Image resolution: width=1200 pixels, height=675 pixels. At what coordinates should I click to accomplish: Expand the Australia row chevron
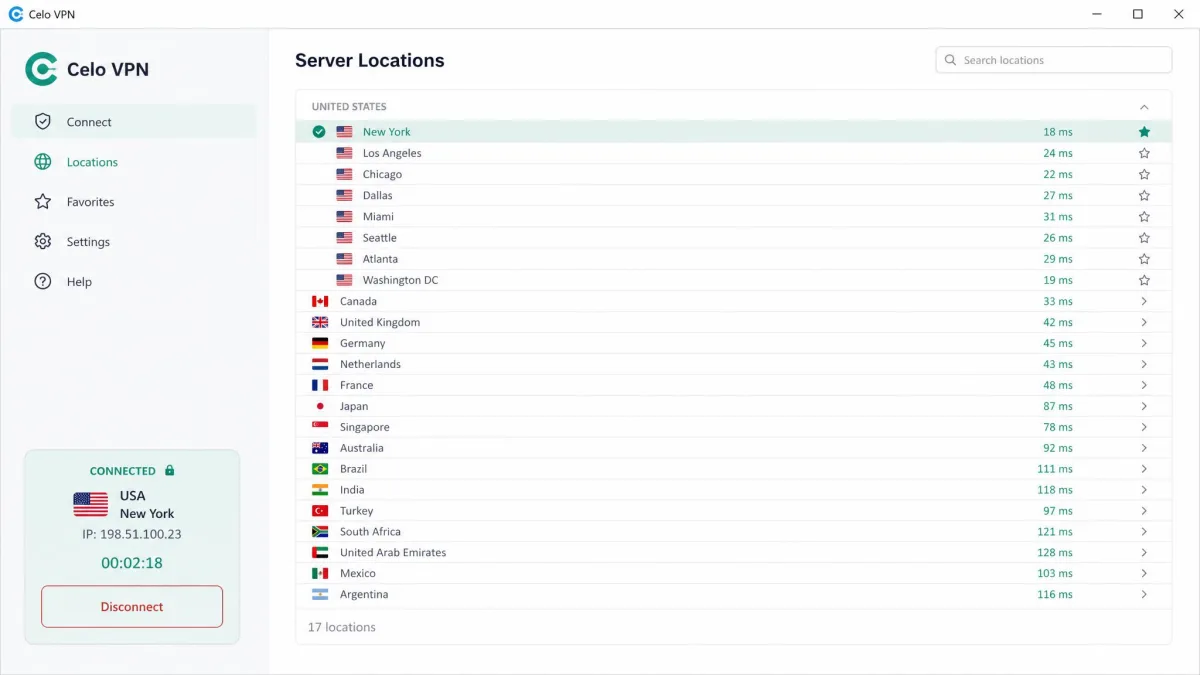click(x=1144, y=448)
